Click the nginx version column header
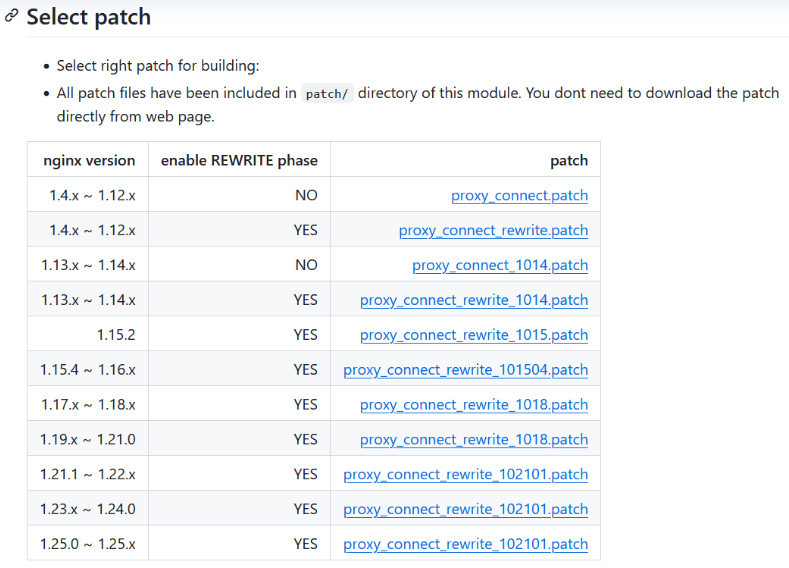 (89, 160)
